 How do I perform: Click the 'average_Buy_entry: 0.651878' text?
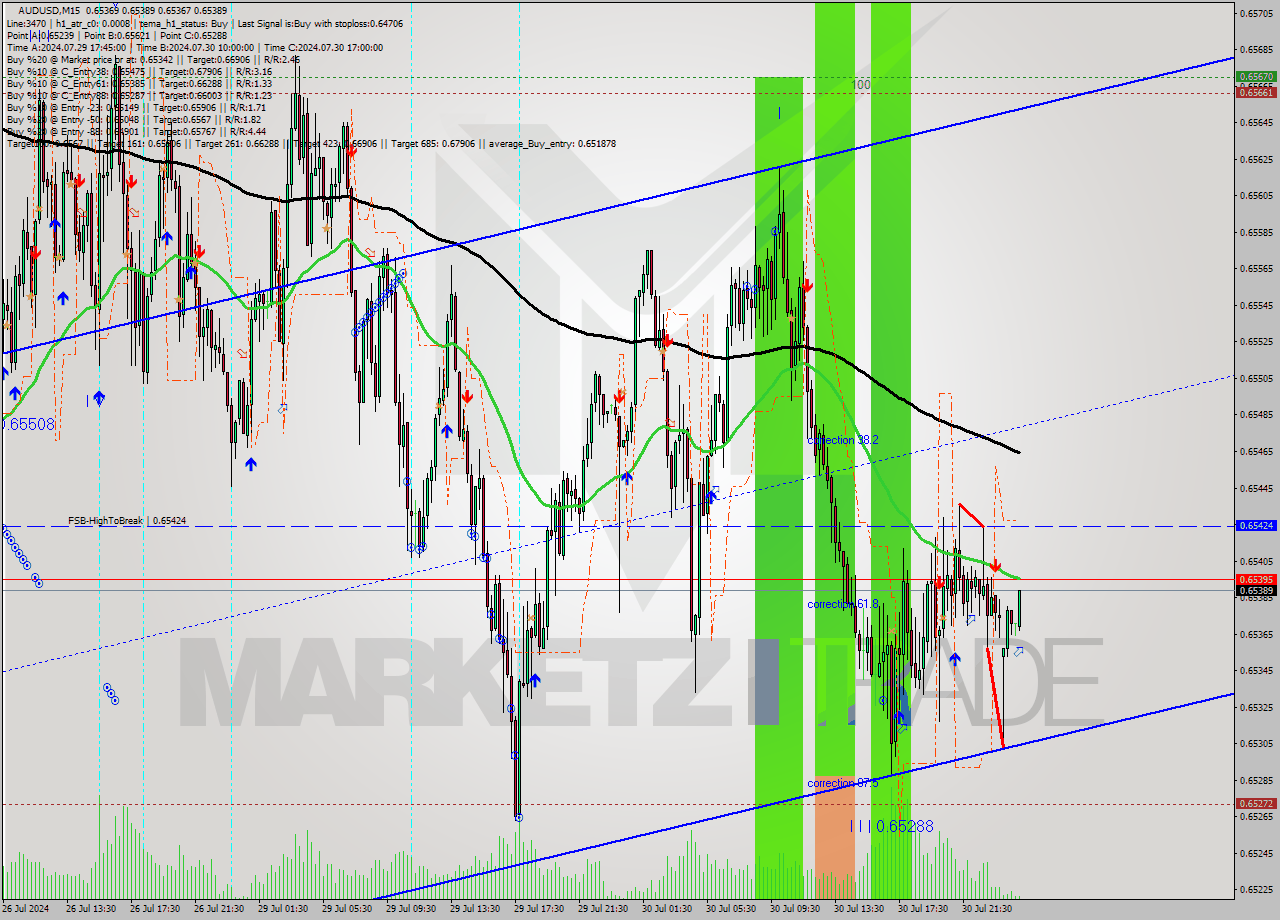click(x=552, y=143)
